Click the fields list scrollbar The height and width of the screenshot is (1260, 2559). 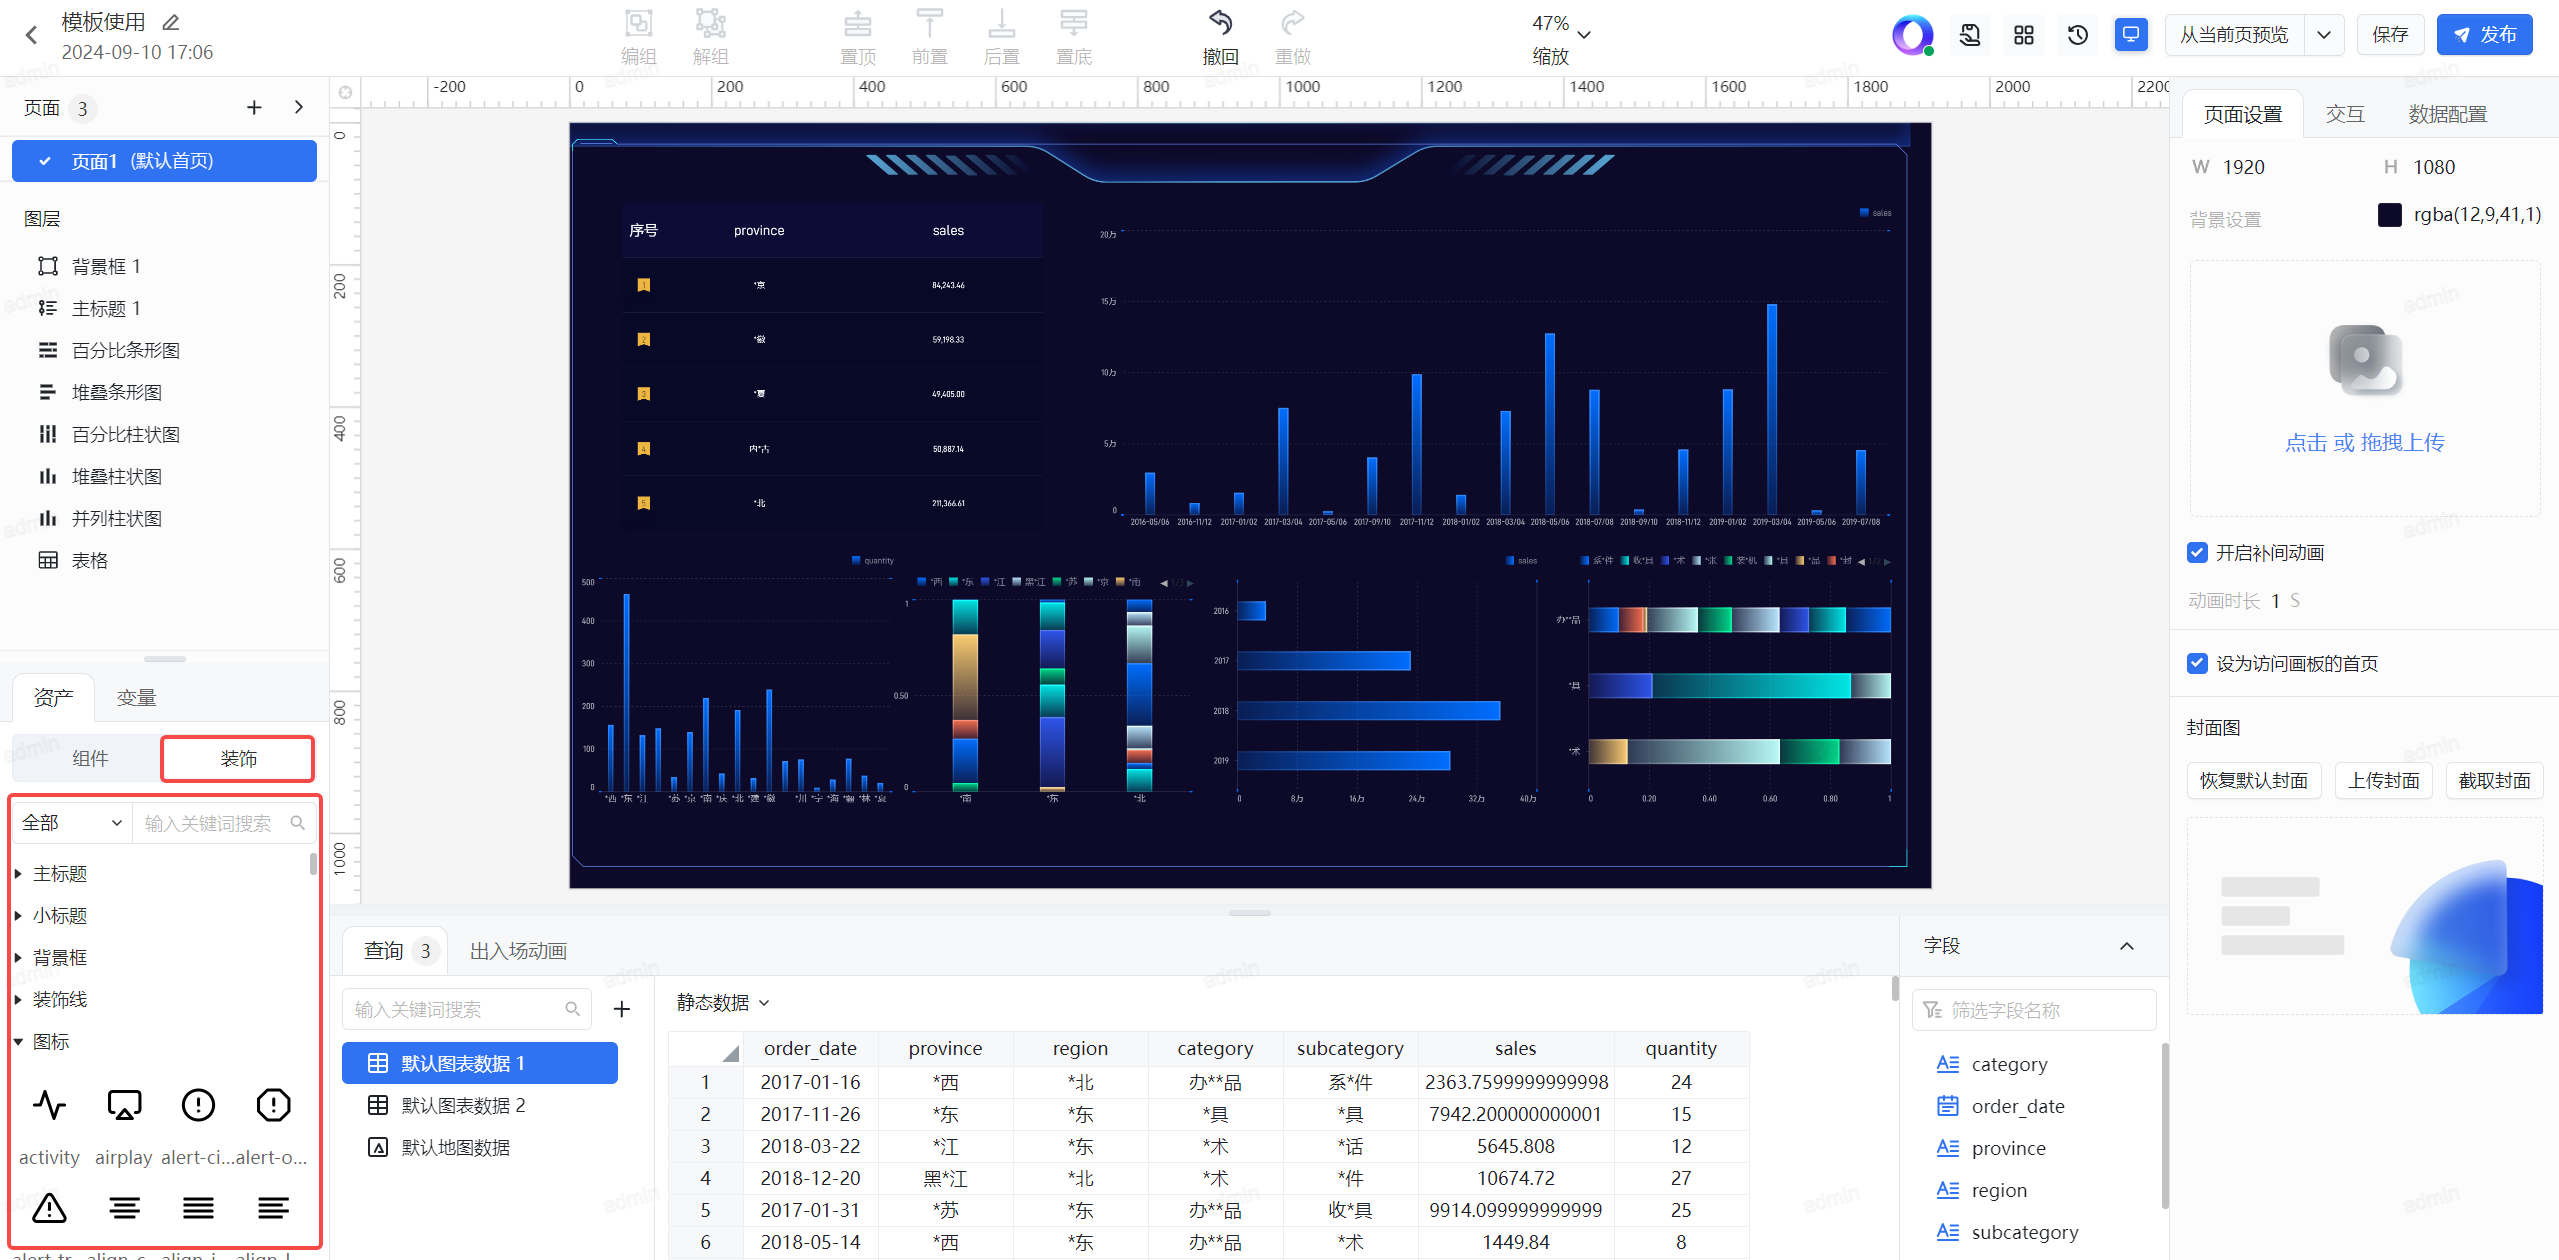tap(2165, 1125)
